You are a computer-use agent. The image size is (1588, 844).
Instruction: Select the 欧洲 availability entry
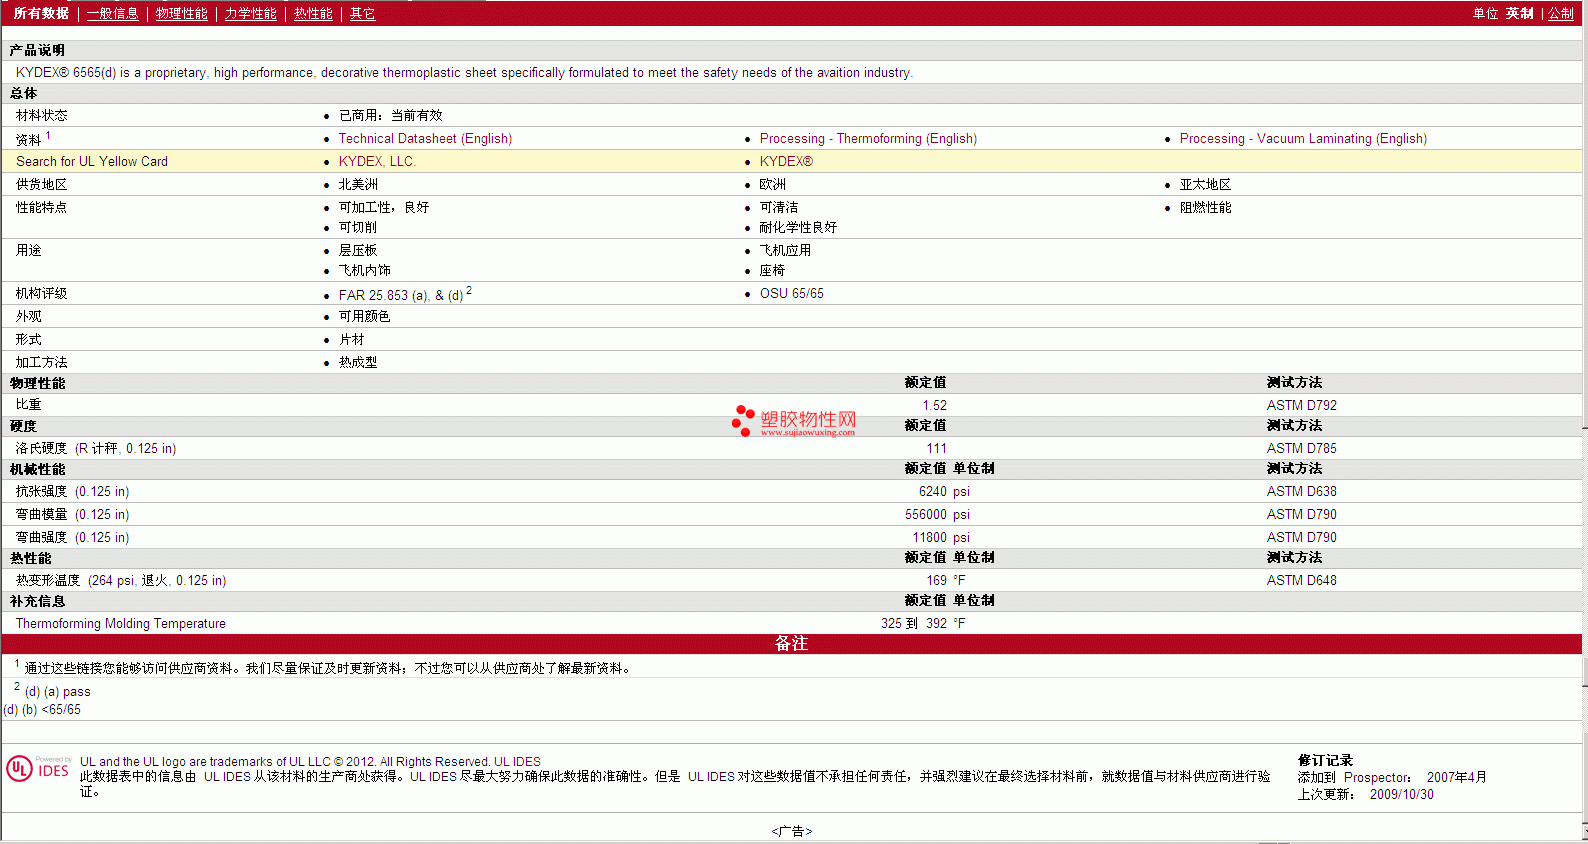tap(772, 185)
